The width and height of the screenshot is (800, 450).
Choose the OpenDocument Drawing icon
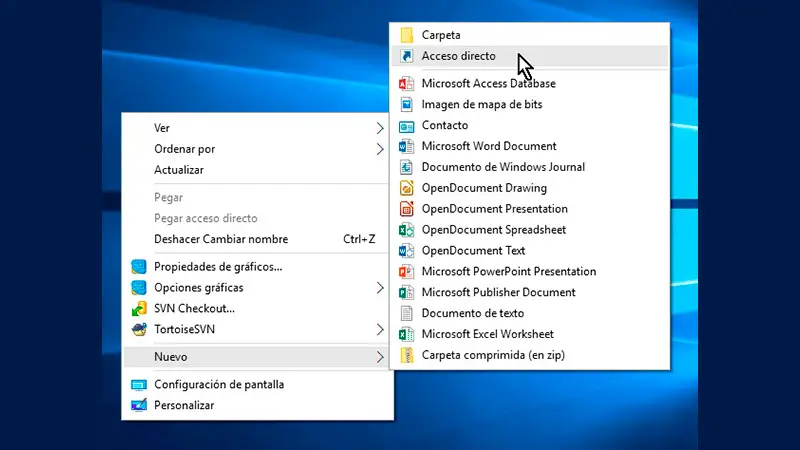tap(407, 188)
